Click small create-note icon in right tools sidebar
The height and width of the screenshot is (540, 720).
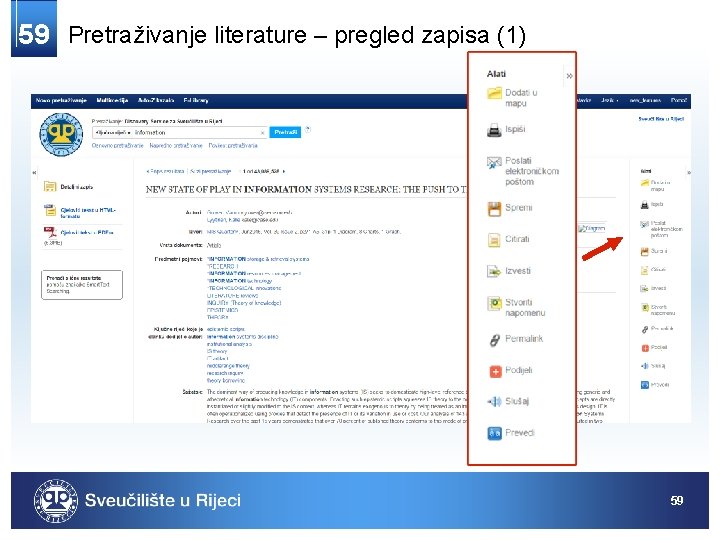(x=645, y=308)
